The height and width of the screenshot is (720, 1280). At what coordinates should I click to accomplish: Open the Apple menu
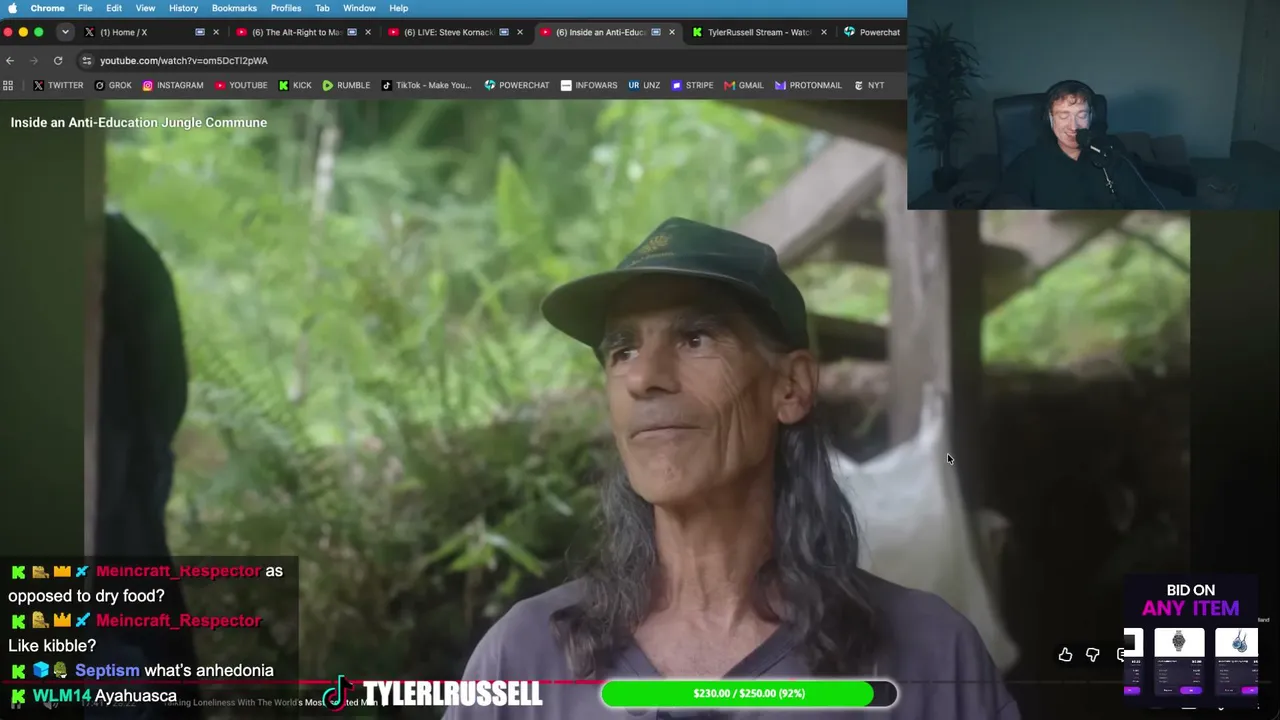(13, 8)
